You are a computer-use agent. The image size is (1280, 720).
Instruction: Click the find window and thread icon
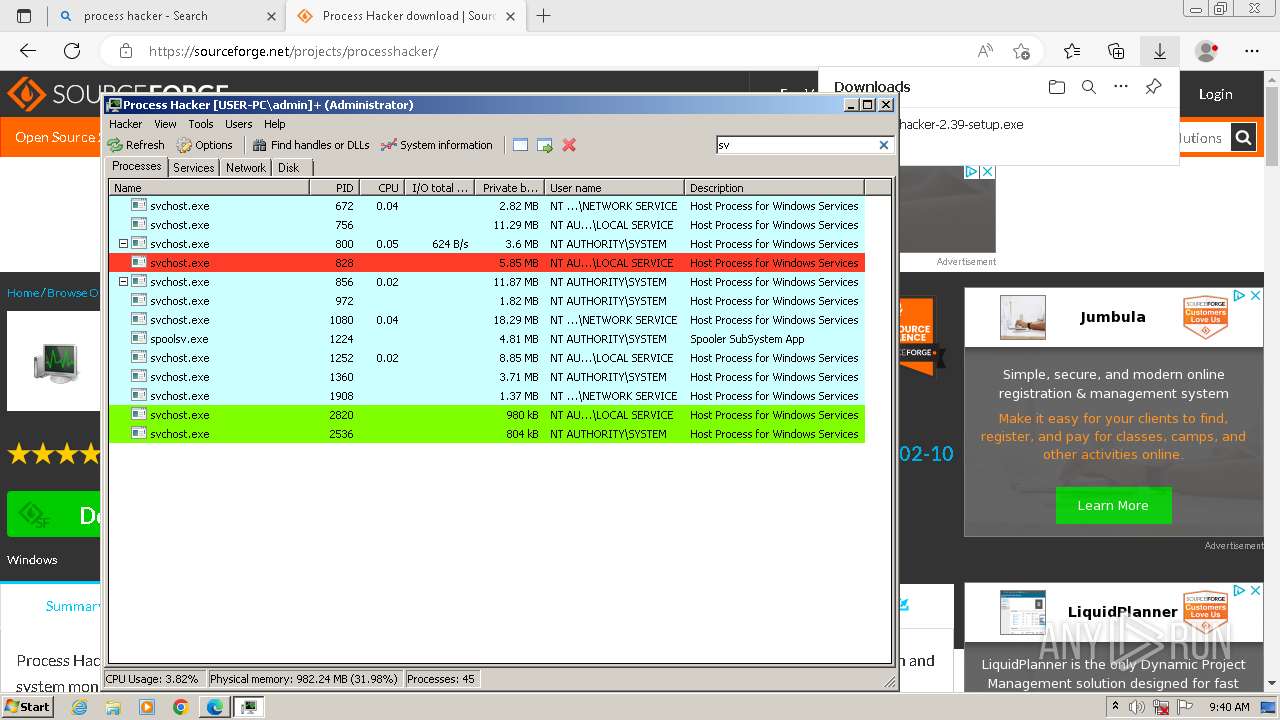click(x=545, y=145)
